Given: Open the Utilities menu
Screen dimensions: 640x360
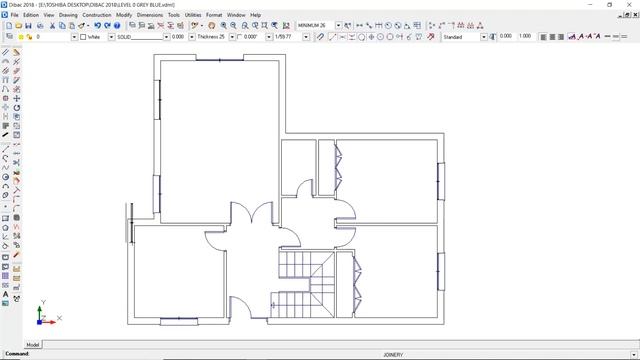Looking at the screenshot, I should 193,15.
